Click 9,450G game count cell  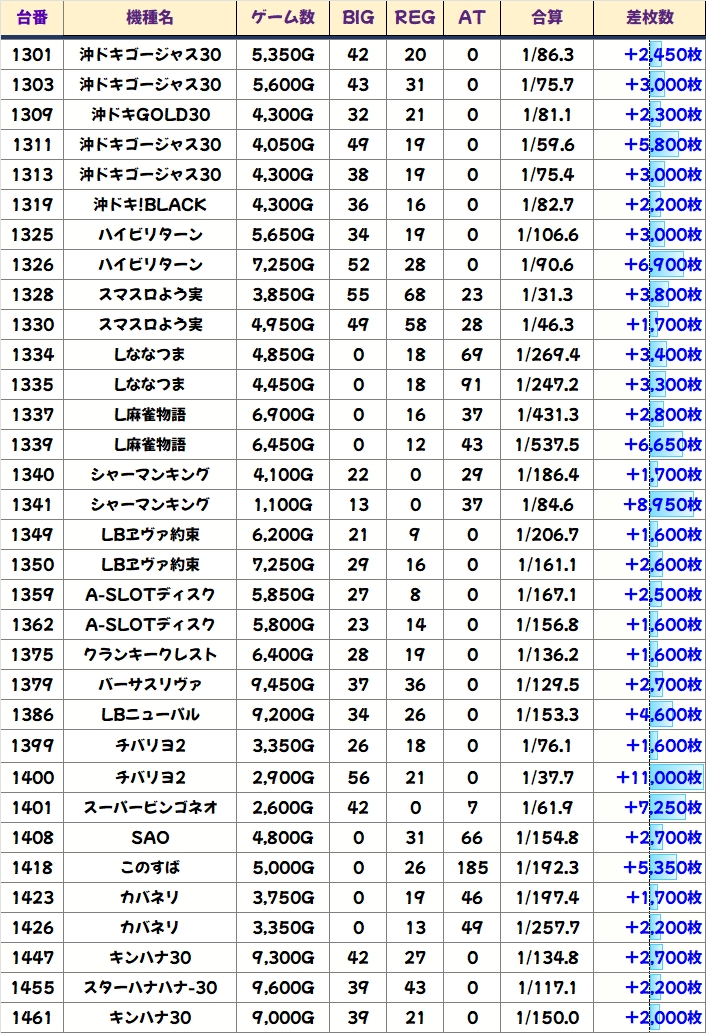coord(283,684)
